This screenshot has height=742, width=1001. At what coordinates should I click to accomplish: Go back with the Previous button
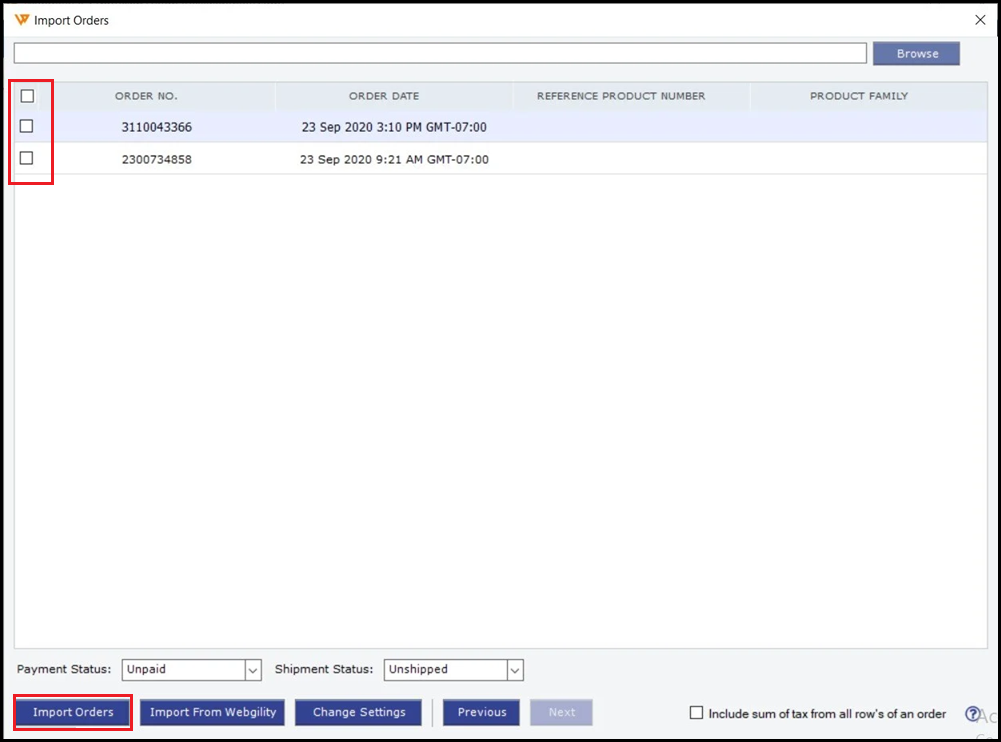(x=481, y=713)
